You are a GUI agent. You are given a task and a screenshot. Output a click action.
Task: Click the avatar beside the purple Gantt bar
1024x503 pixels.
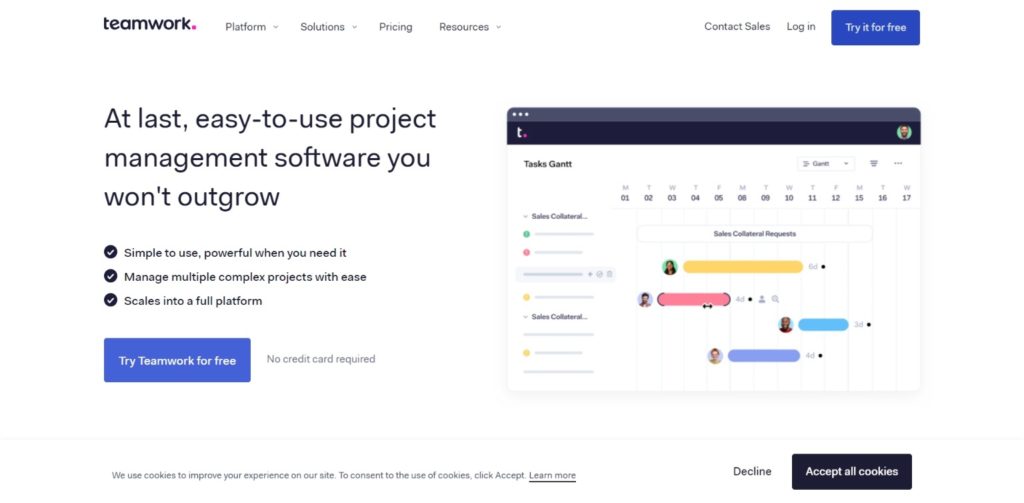pyautogui.click(x=715, y=356)
